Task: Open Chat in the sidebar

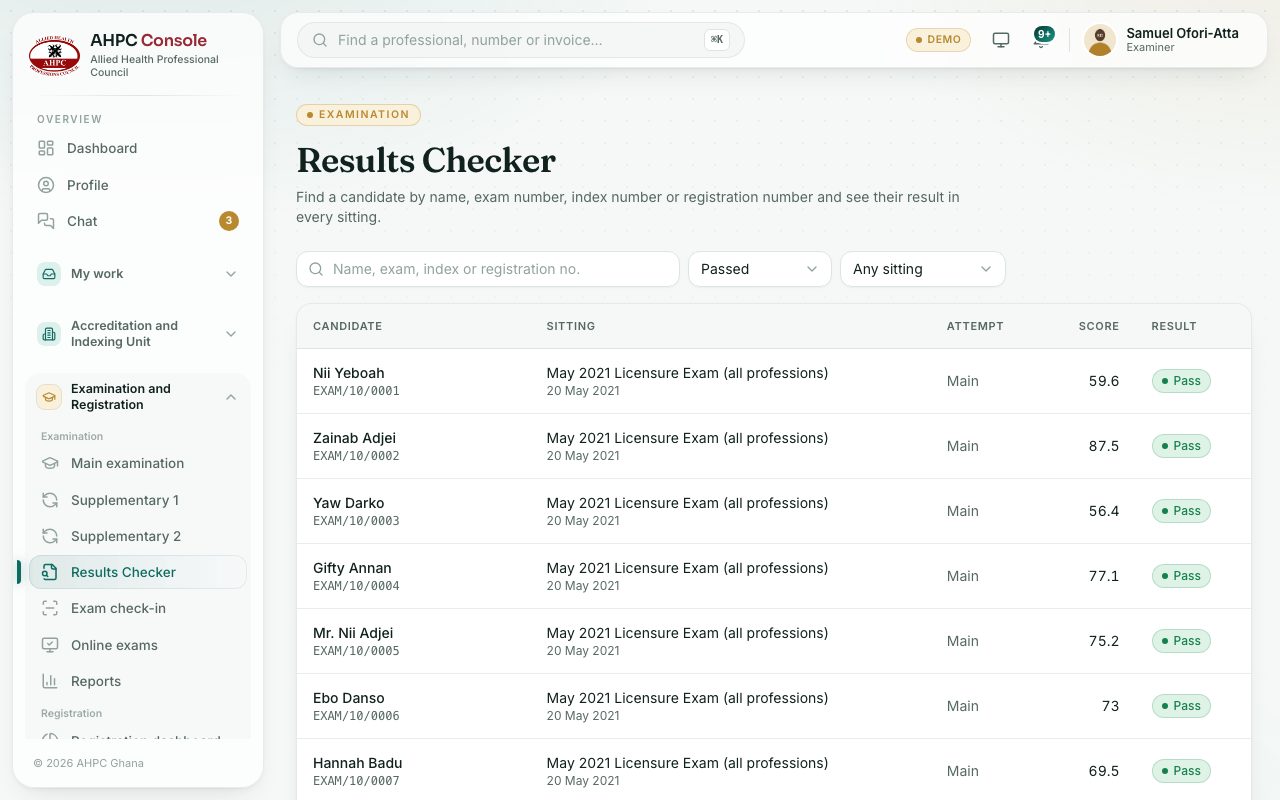Action: click(138, 221)
